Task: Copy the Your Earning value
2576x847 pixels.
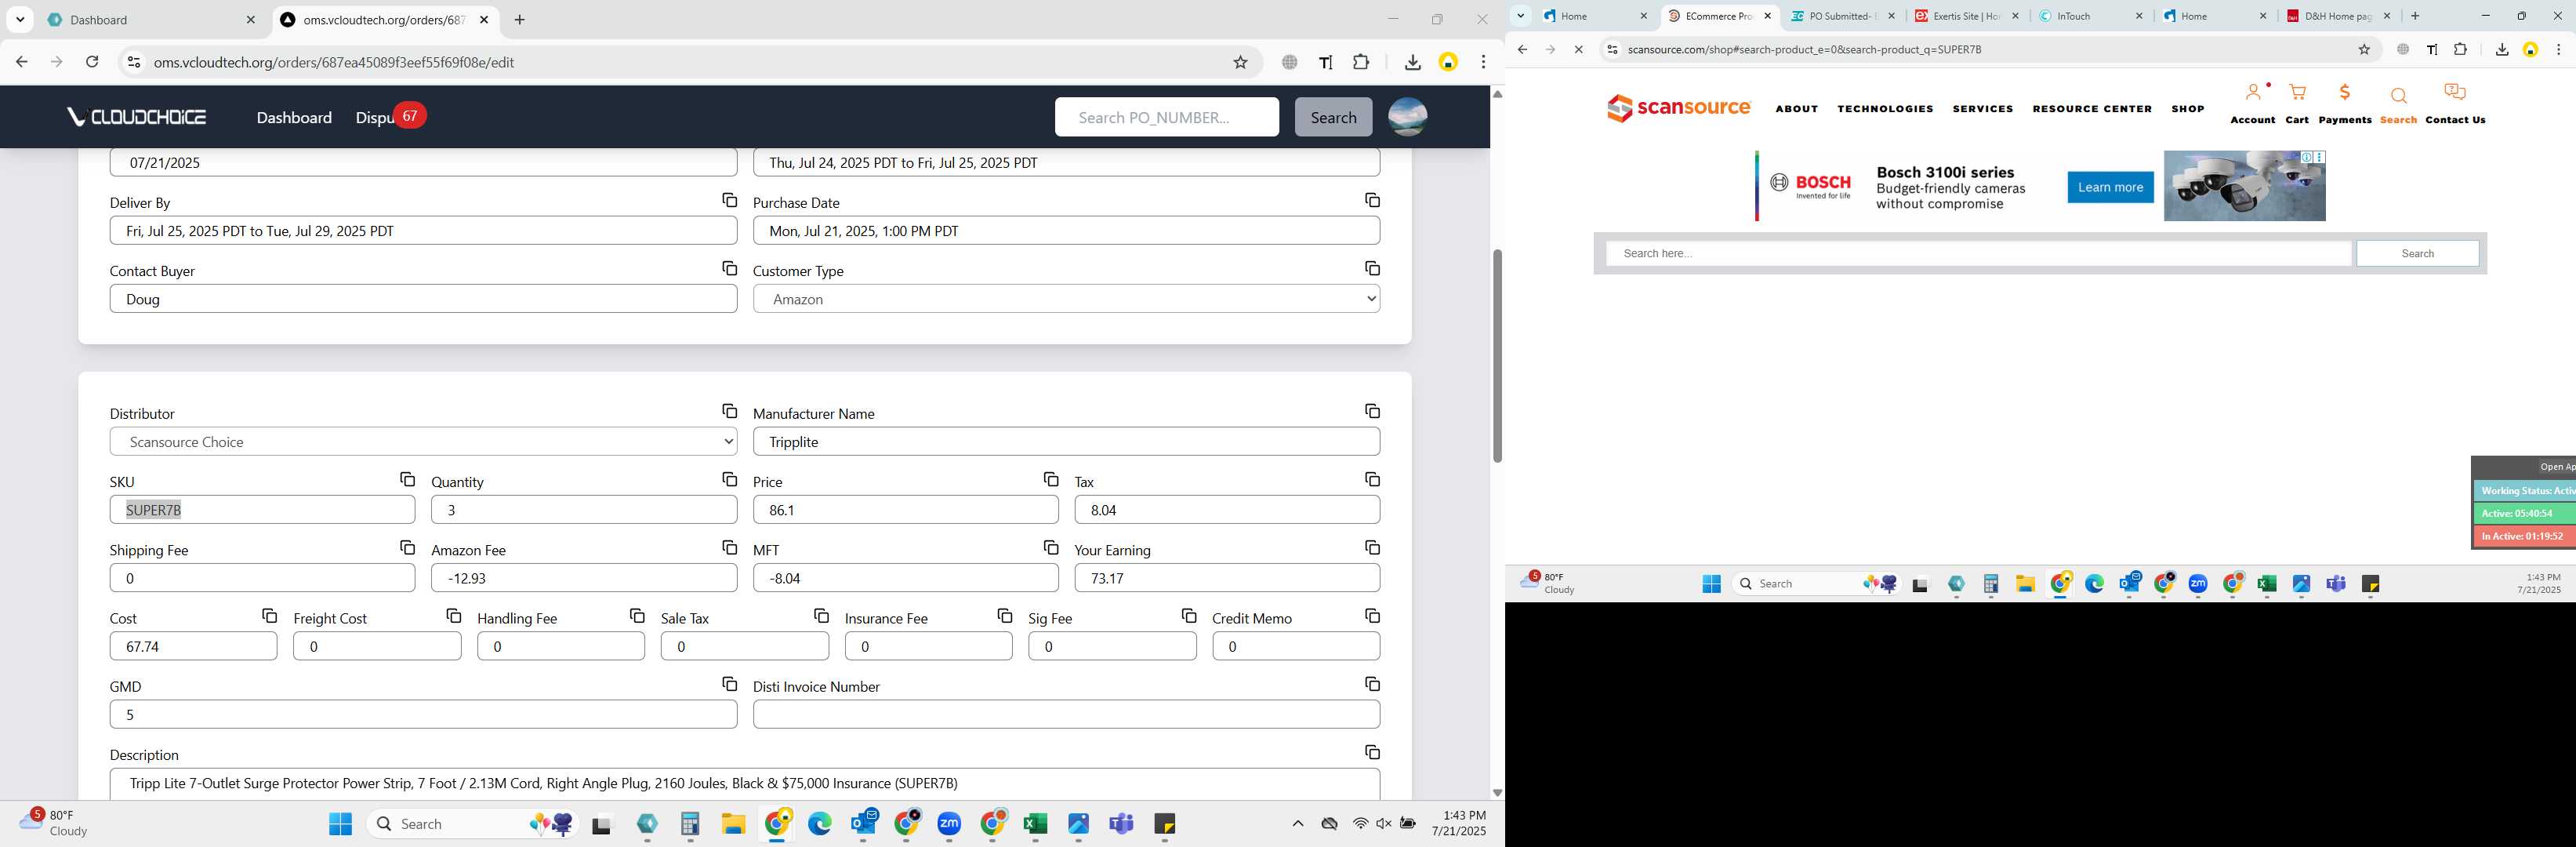Action: click(x=1372, y=548)
